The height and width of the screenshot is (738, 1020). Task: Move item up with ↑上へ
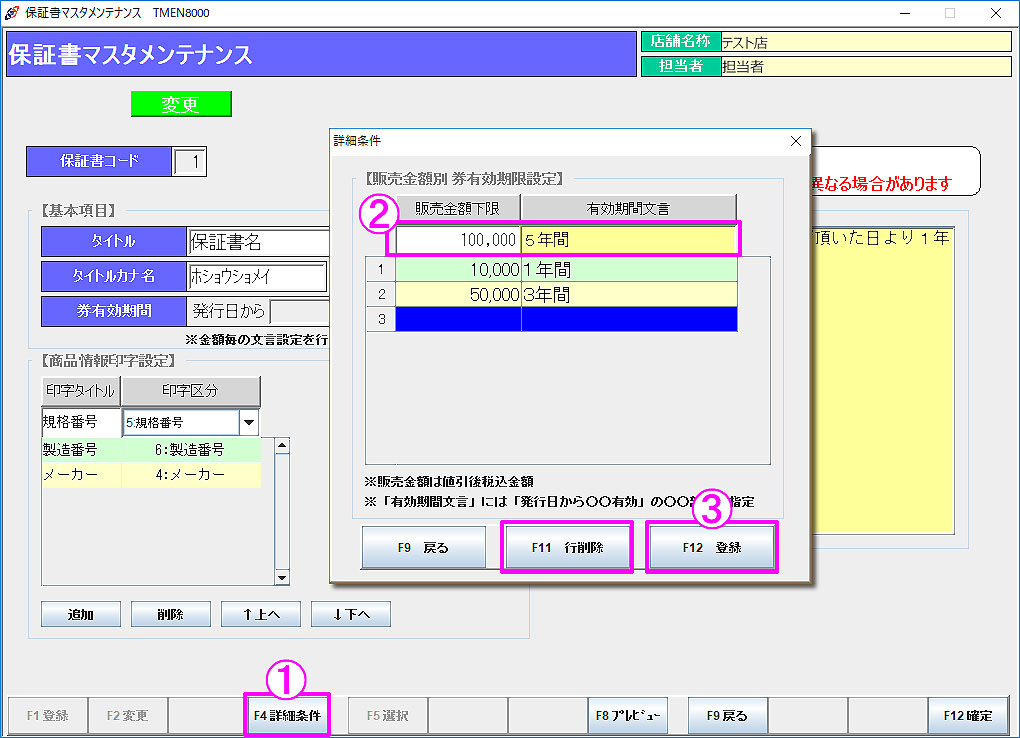260,614
